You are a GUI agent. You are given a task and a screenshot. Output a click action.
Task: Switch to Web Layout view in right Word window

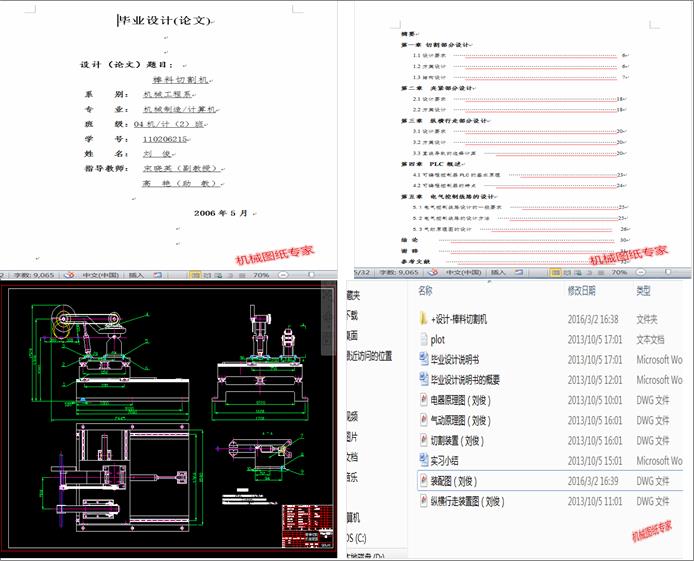(x=578, y=273)
